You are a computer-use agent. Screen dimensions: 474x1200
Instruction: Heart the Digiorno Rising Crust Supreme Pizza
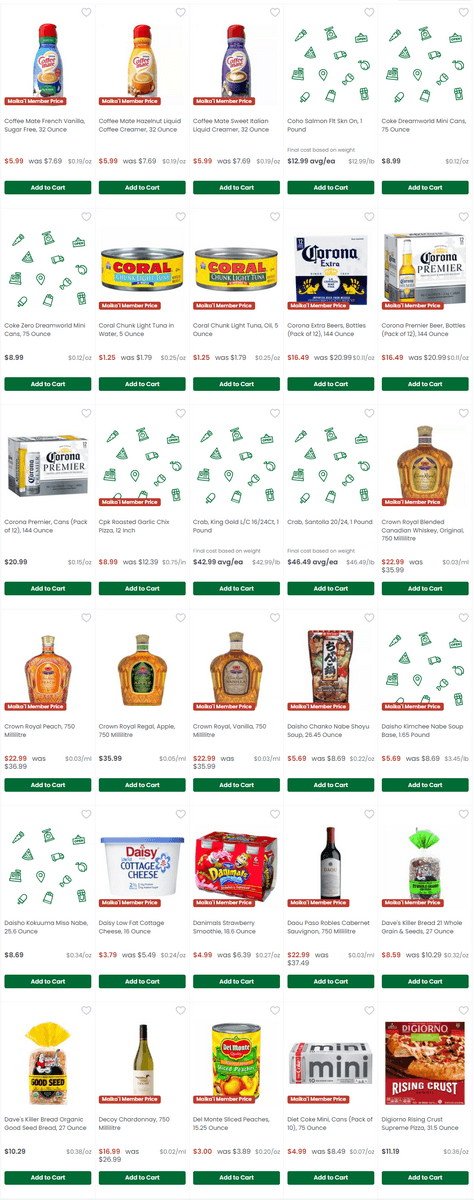coord(462,1011)
